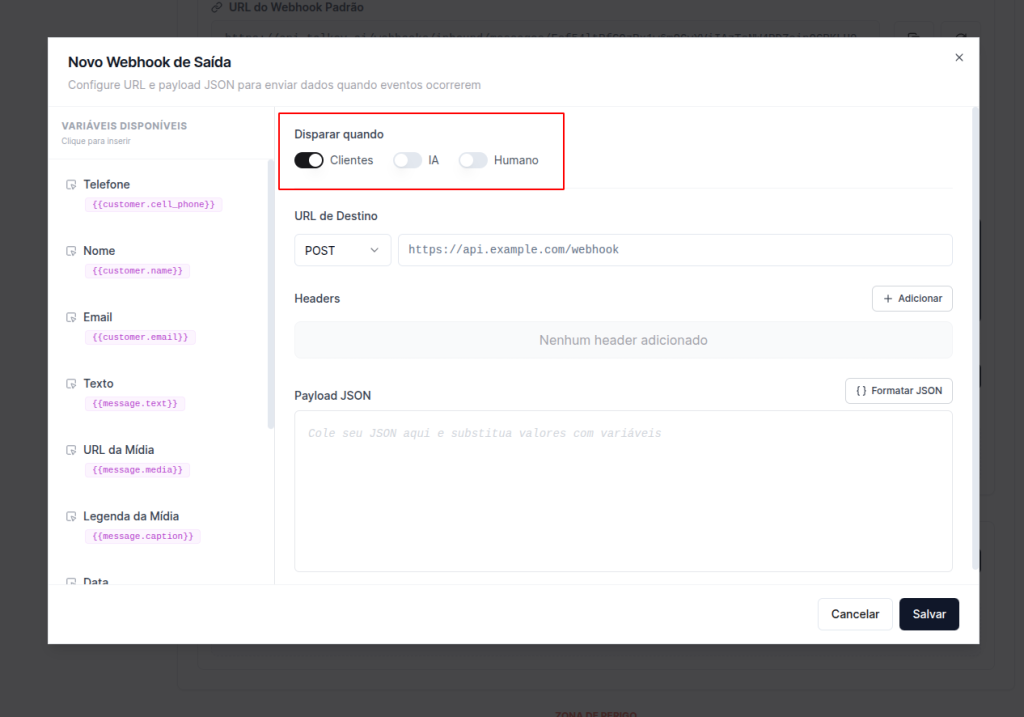Cancel the webhook creation

pos(855,614)
